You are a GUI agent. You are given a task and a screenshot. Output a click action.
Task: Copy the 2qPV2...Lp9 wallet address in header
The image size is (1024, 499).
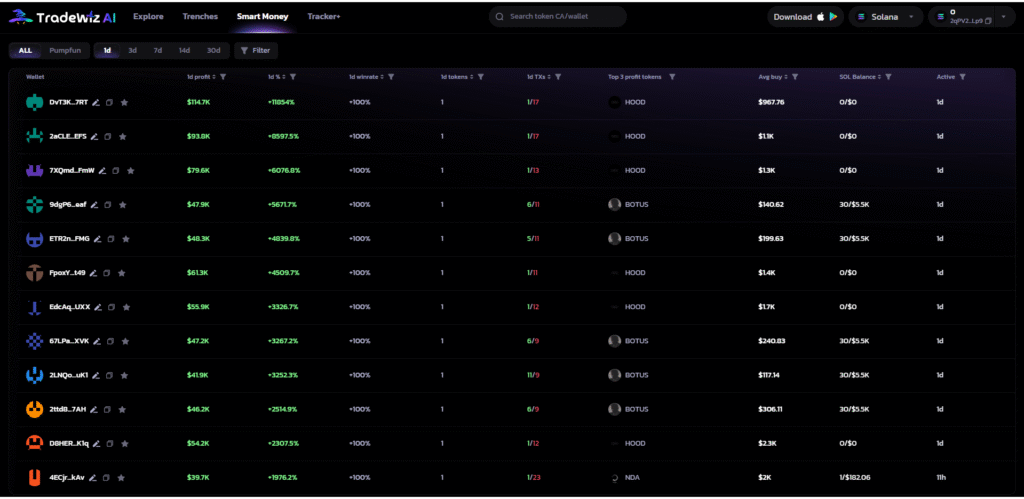click(x=986, y=21)
